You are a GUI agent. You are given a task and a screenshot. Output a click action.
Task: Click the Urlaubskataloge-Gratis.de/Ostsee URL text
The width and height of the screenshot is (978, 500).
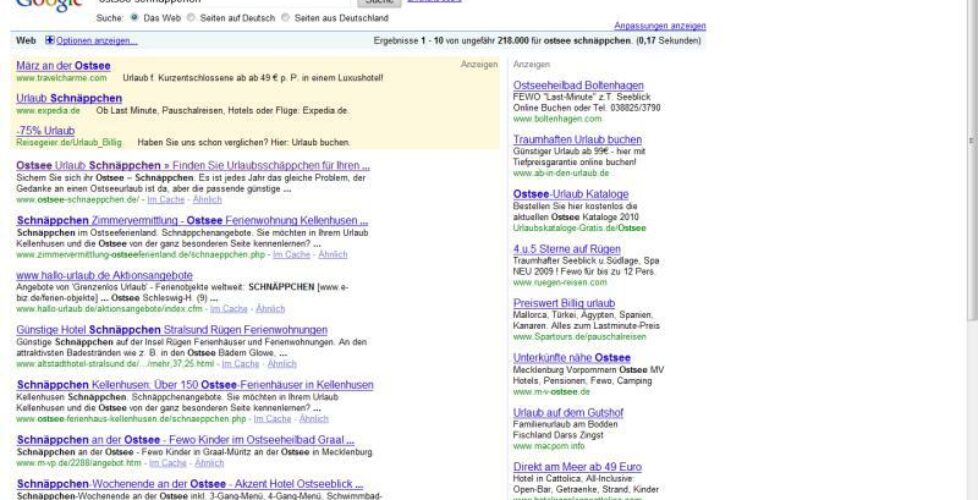pos(579,228)
